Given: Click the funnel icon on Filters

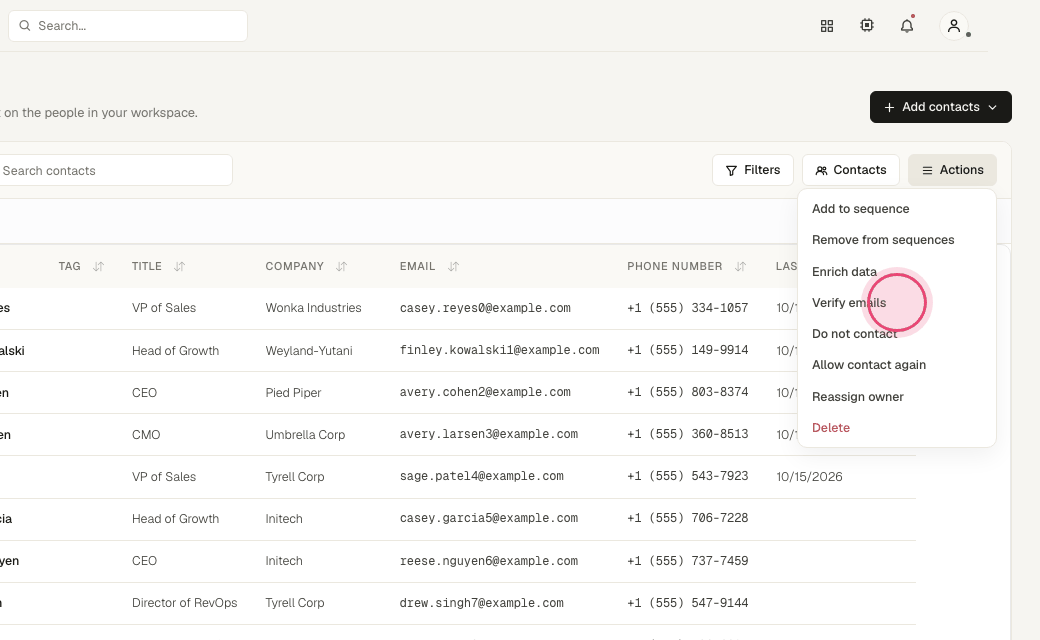Looking at the screenshot, I should tap(731, 170).
